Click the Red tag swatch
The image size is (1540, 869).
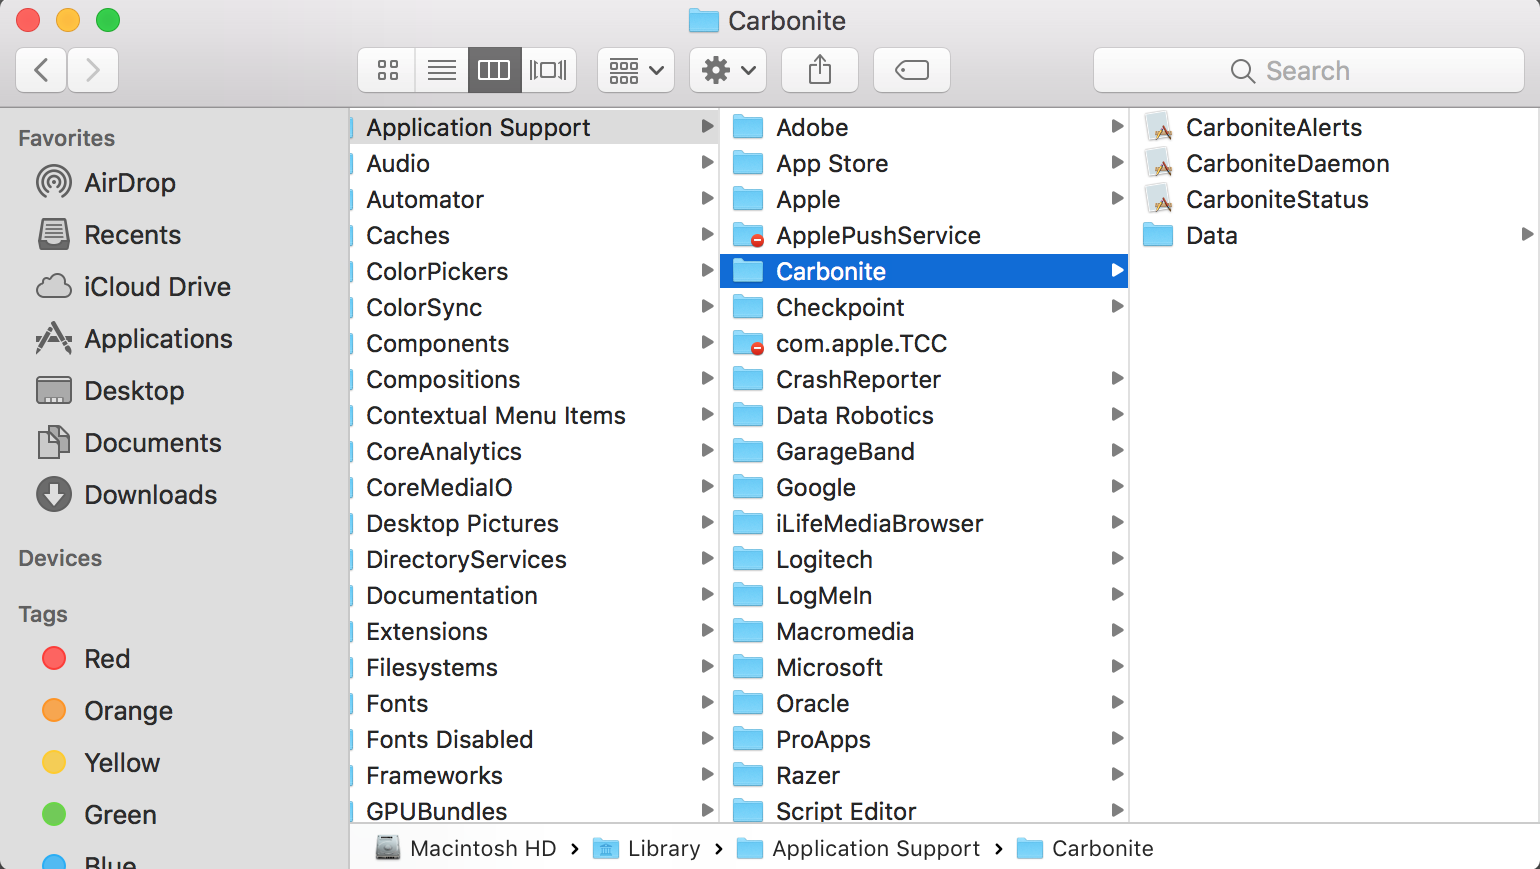tap(54, 658)
